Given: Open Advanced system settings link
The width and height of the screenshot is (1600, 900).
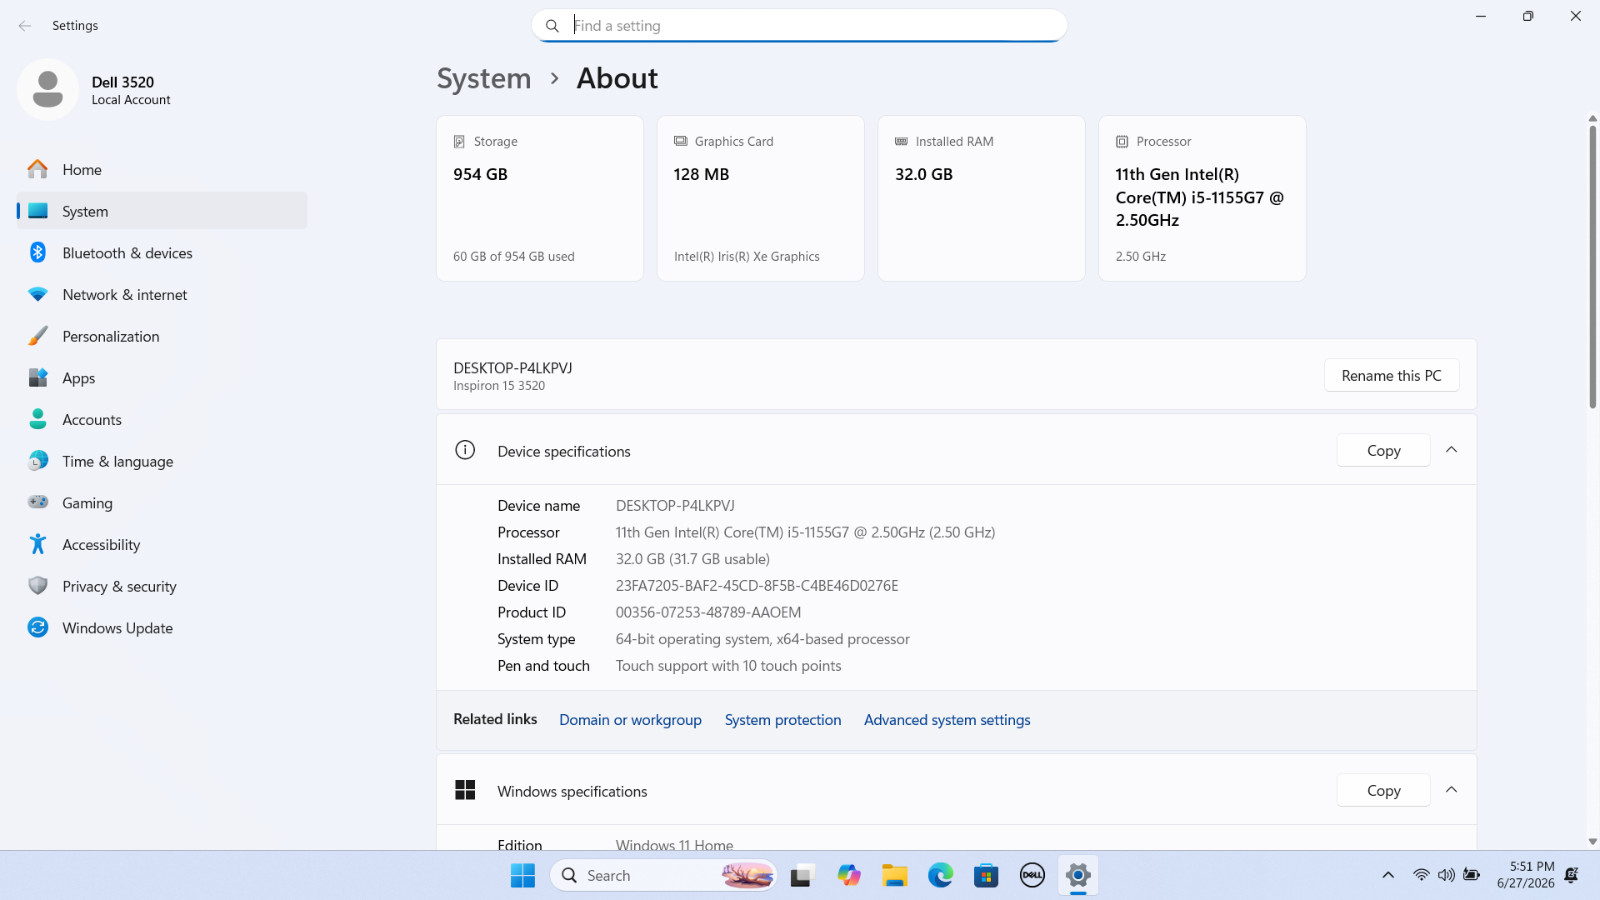Looking at the screenshot, I should 947,720.
